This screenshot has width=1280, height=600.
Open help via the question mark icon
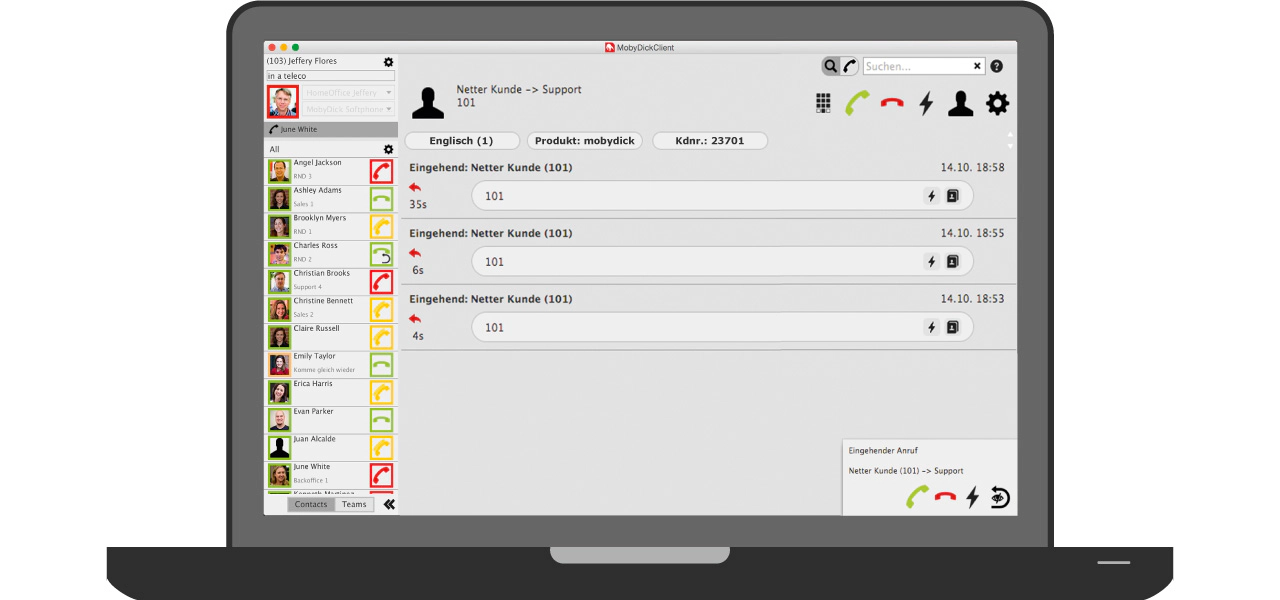996,66
